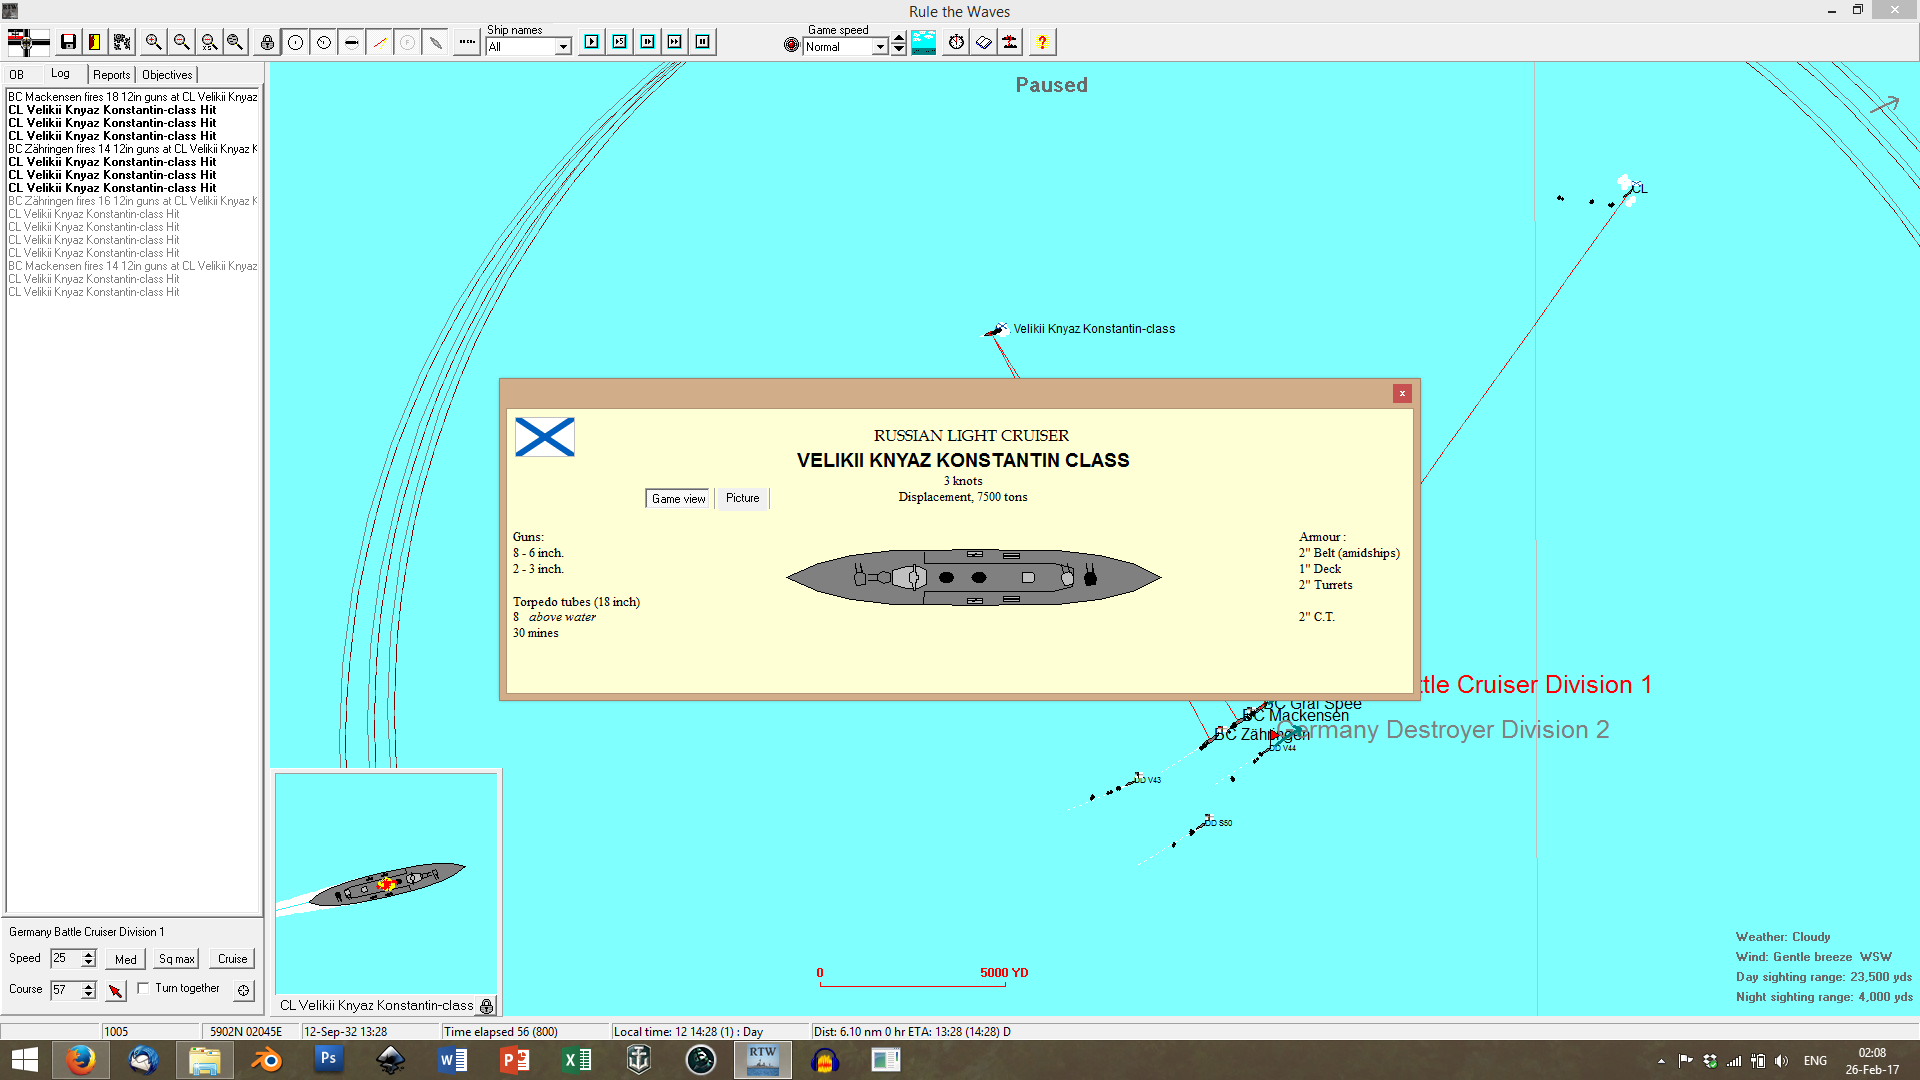
Task: Click the pause playback button
Action: tap(703, 42)
